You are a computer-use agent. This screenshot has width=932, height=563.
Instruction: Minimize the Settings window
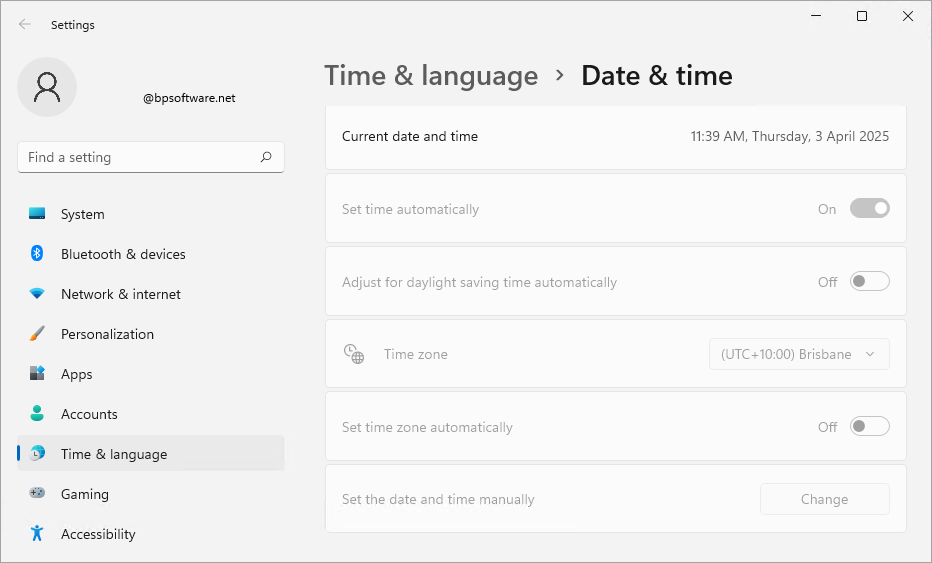point(816,16)
